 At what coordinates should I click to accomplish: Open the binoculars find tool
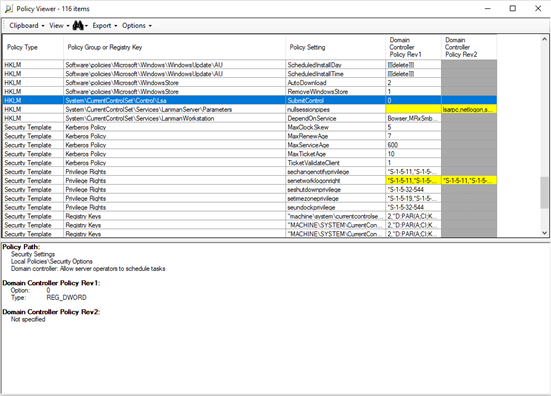coord(78,26)
